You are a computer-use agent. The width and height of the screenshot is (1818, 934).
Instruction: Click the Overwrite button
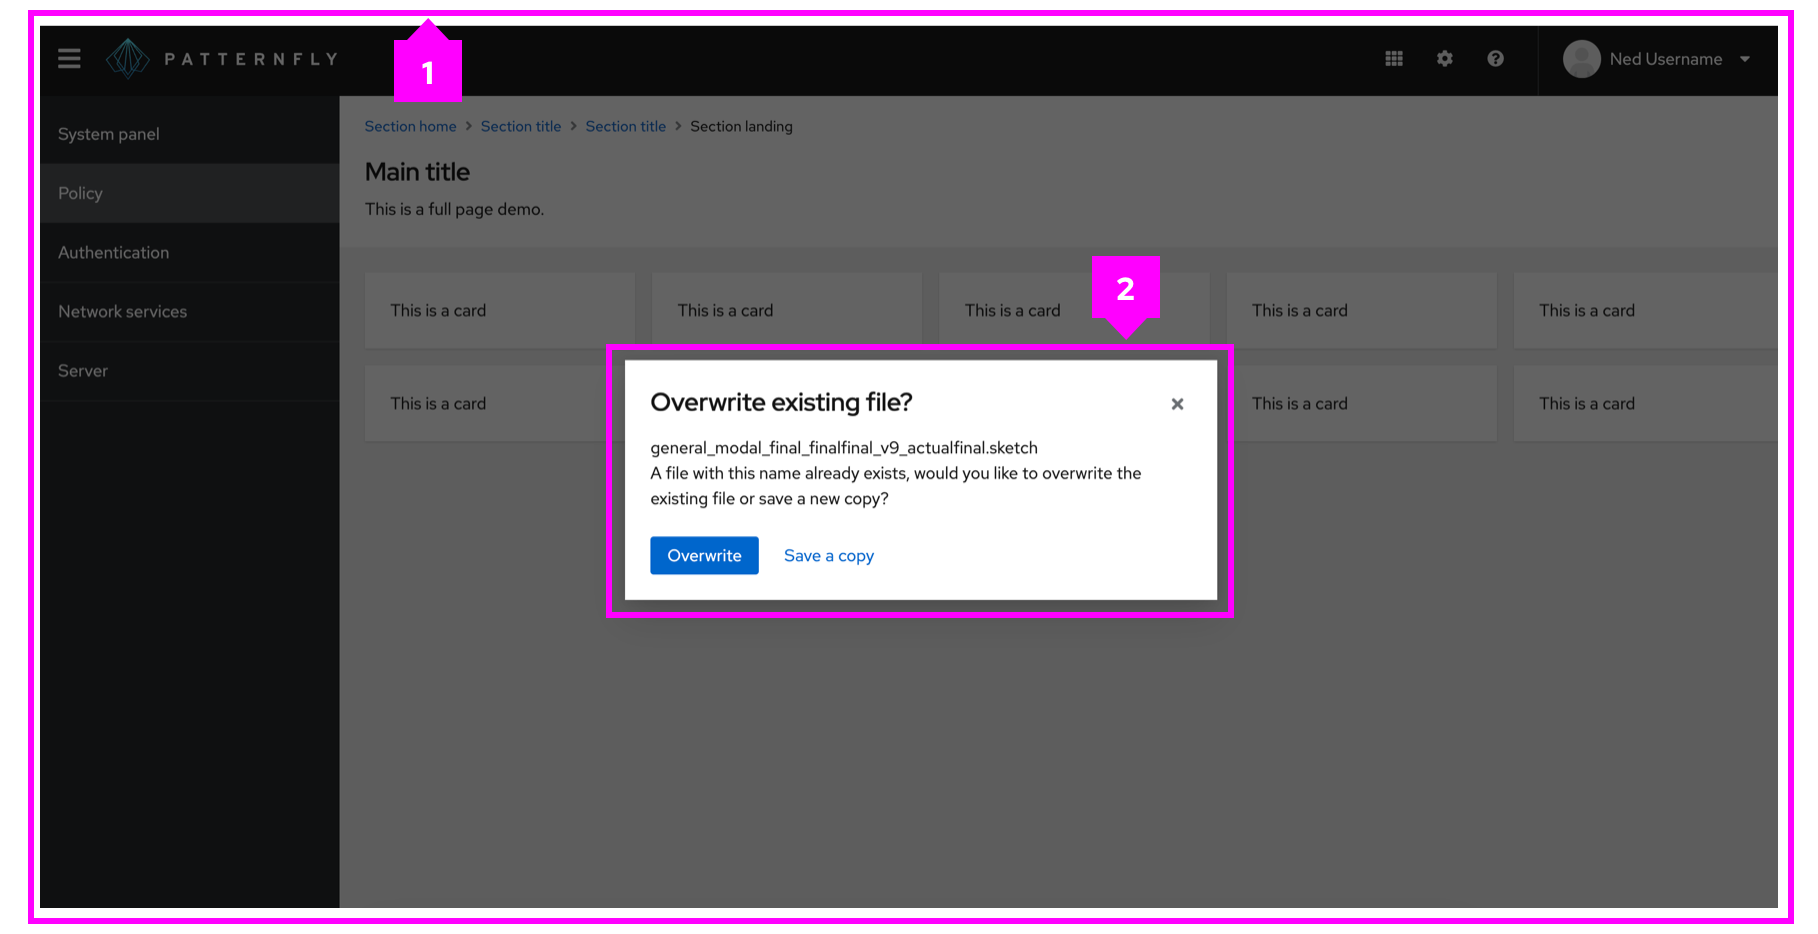704,555
